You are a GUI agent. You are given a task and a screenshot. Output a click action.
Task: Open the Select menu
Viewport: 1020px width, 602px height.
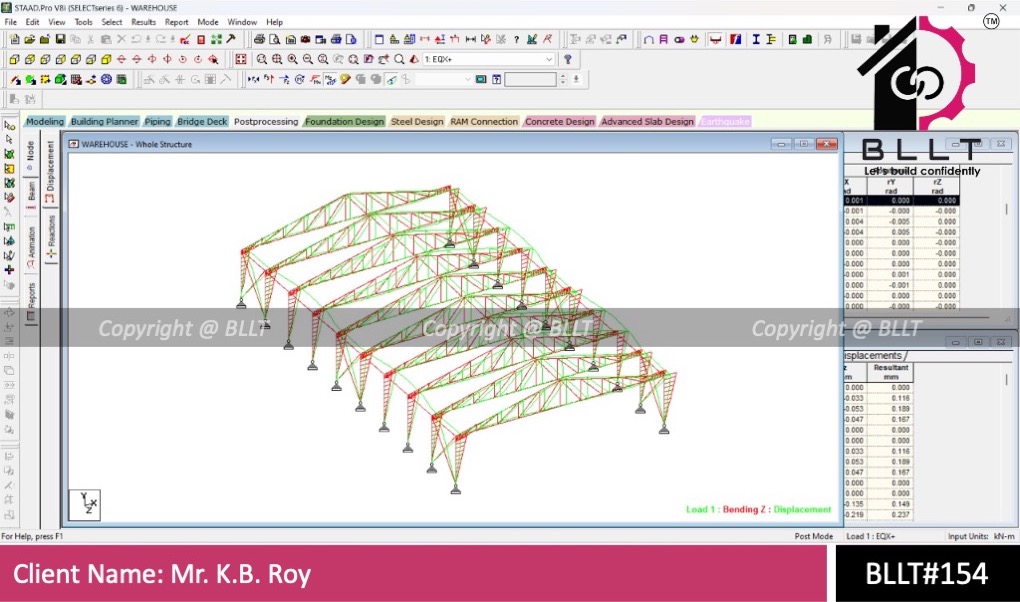[111, 22]
